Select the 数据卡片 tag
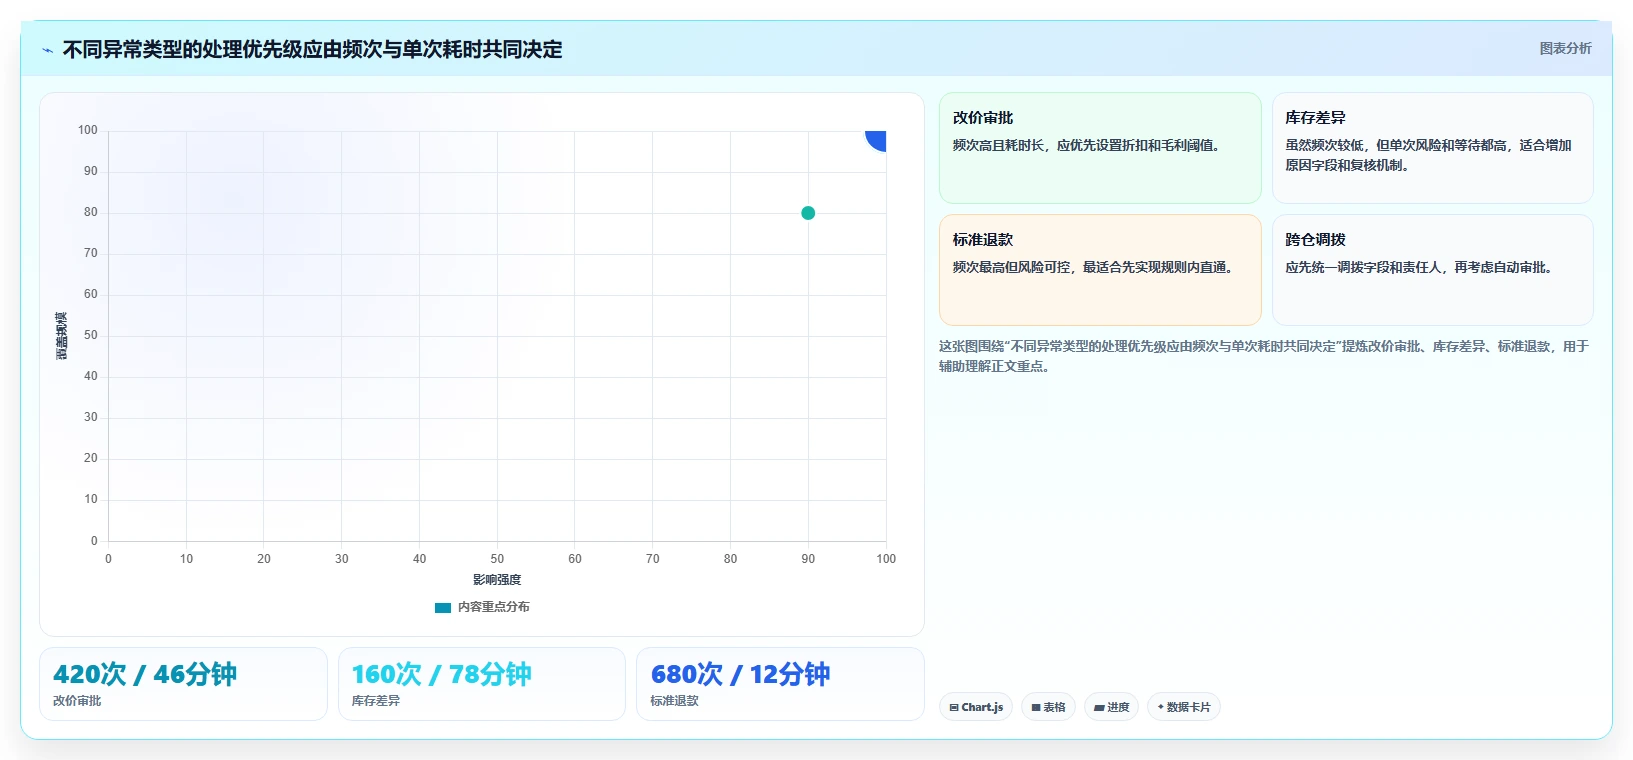 [1184, 707]
